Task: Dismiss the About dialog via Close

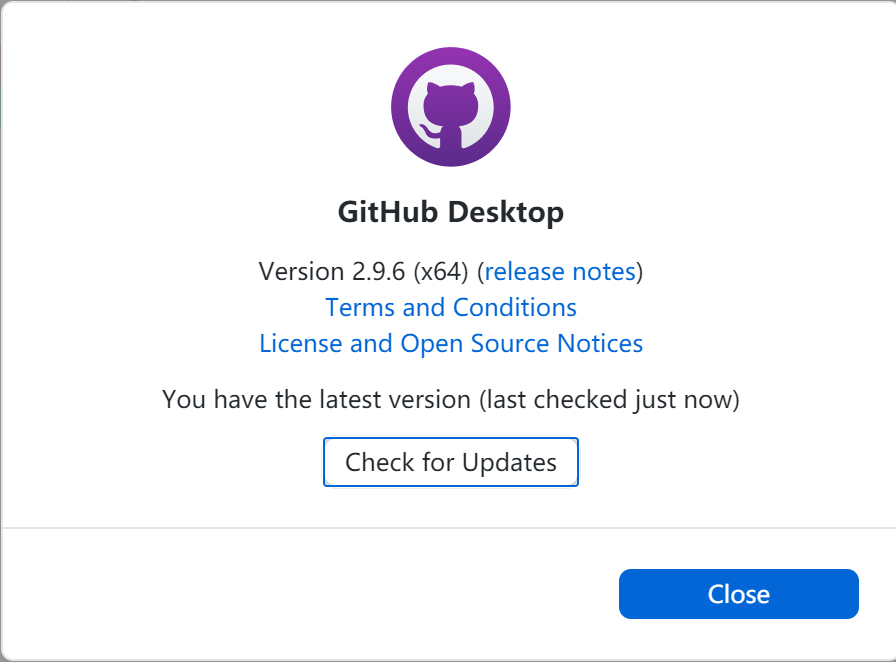Action: (x=738, y=593)
